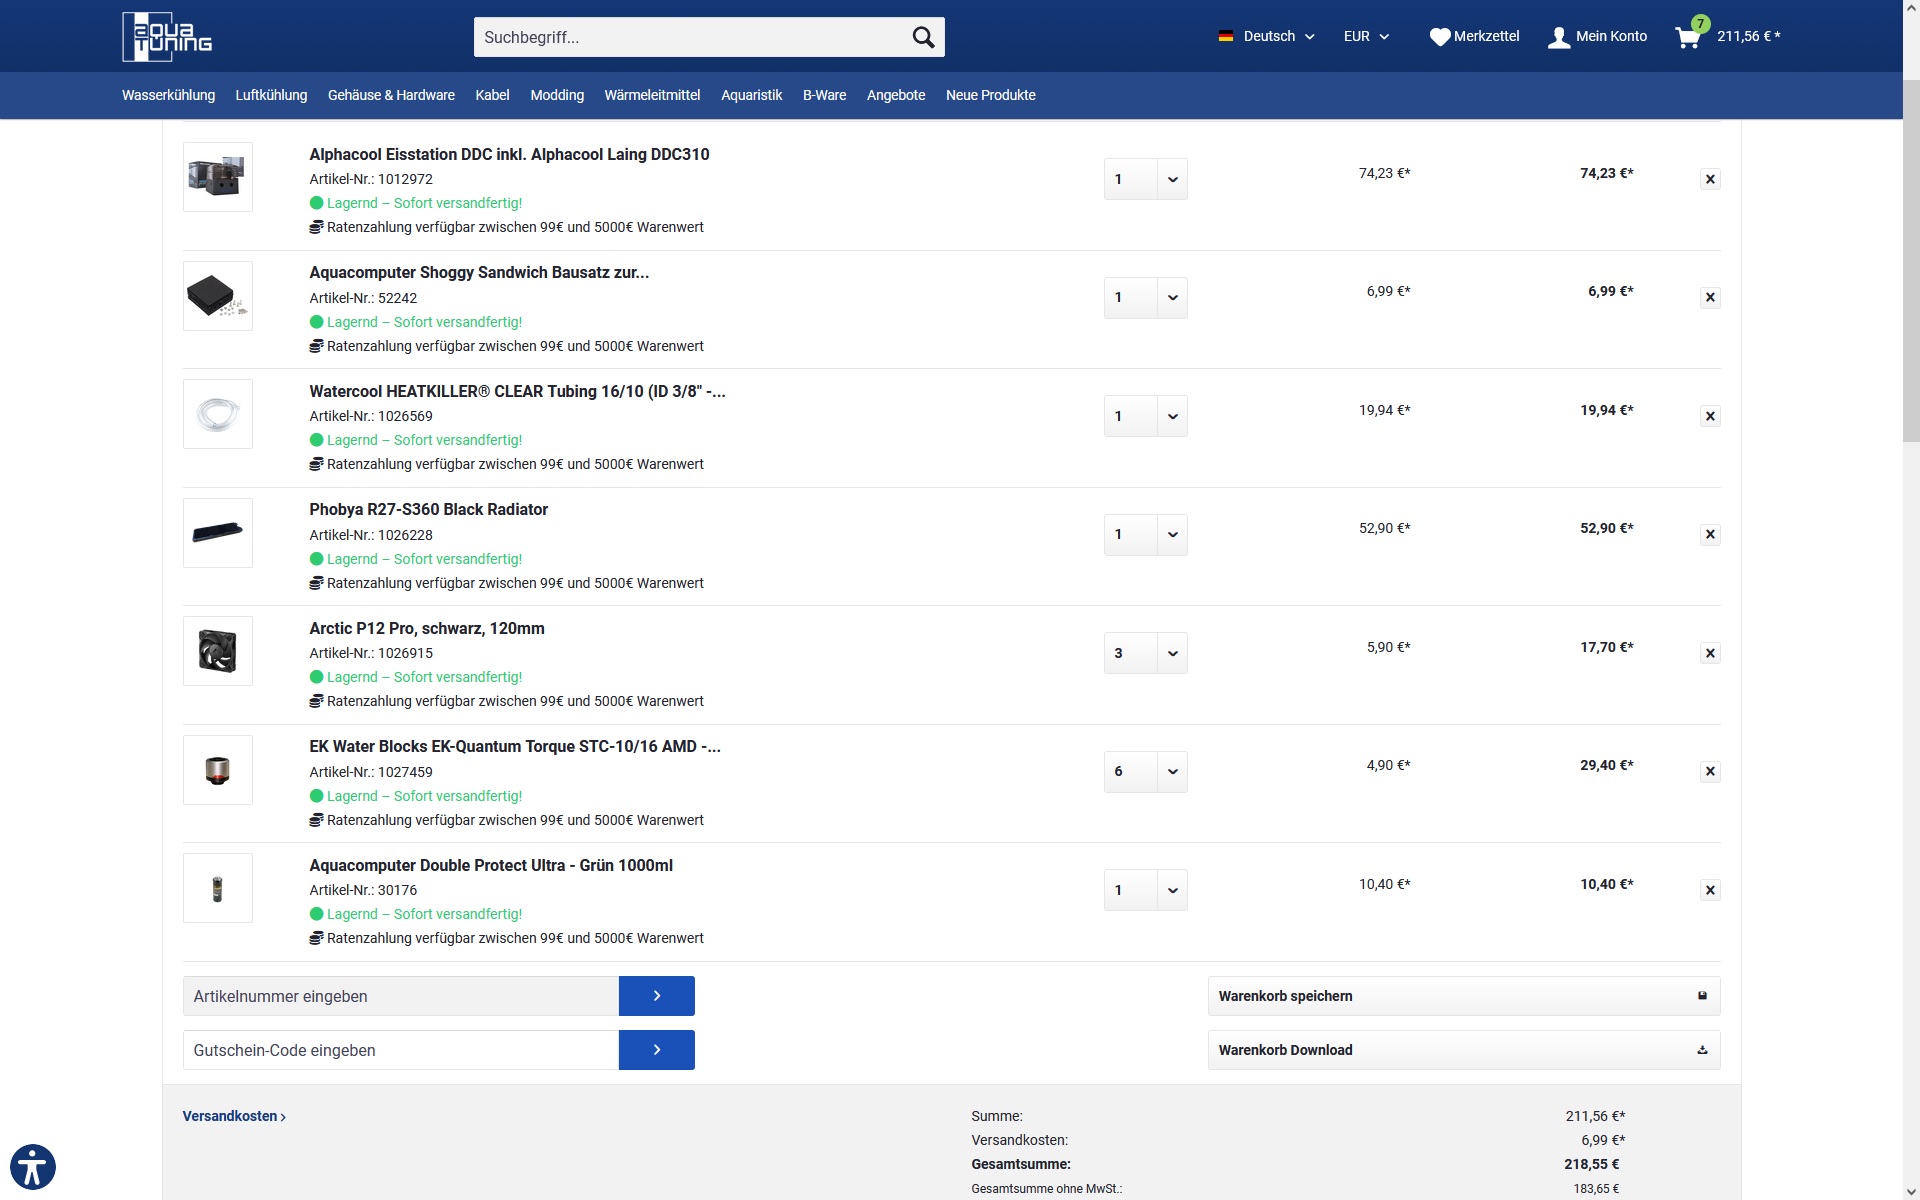
Task: Open the EUR currency selector
Action: point(1366,36)
